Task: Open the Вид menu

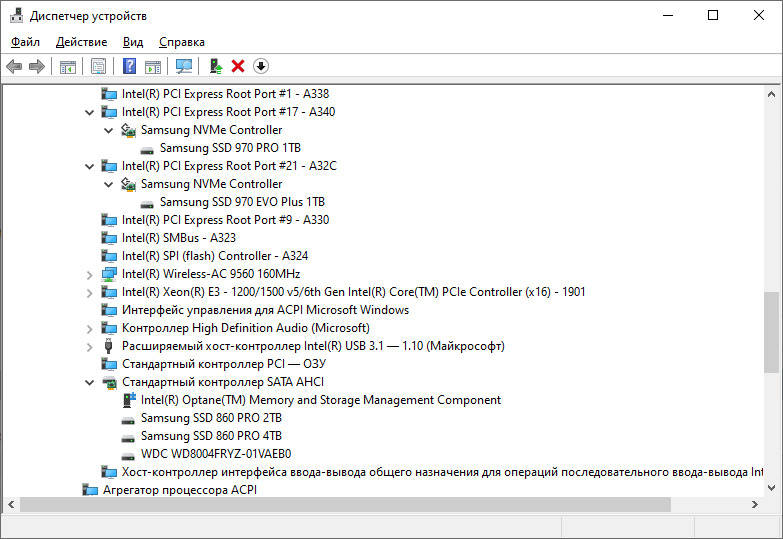Action: 133,42
